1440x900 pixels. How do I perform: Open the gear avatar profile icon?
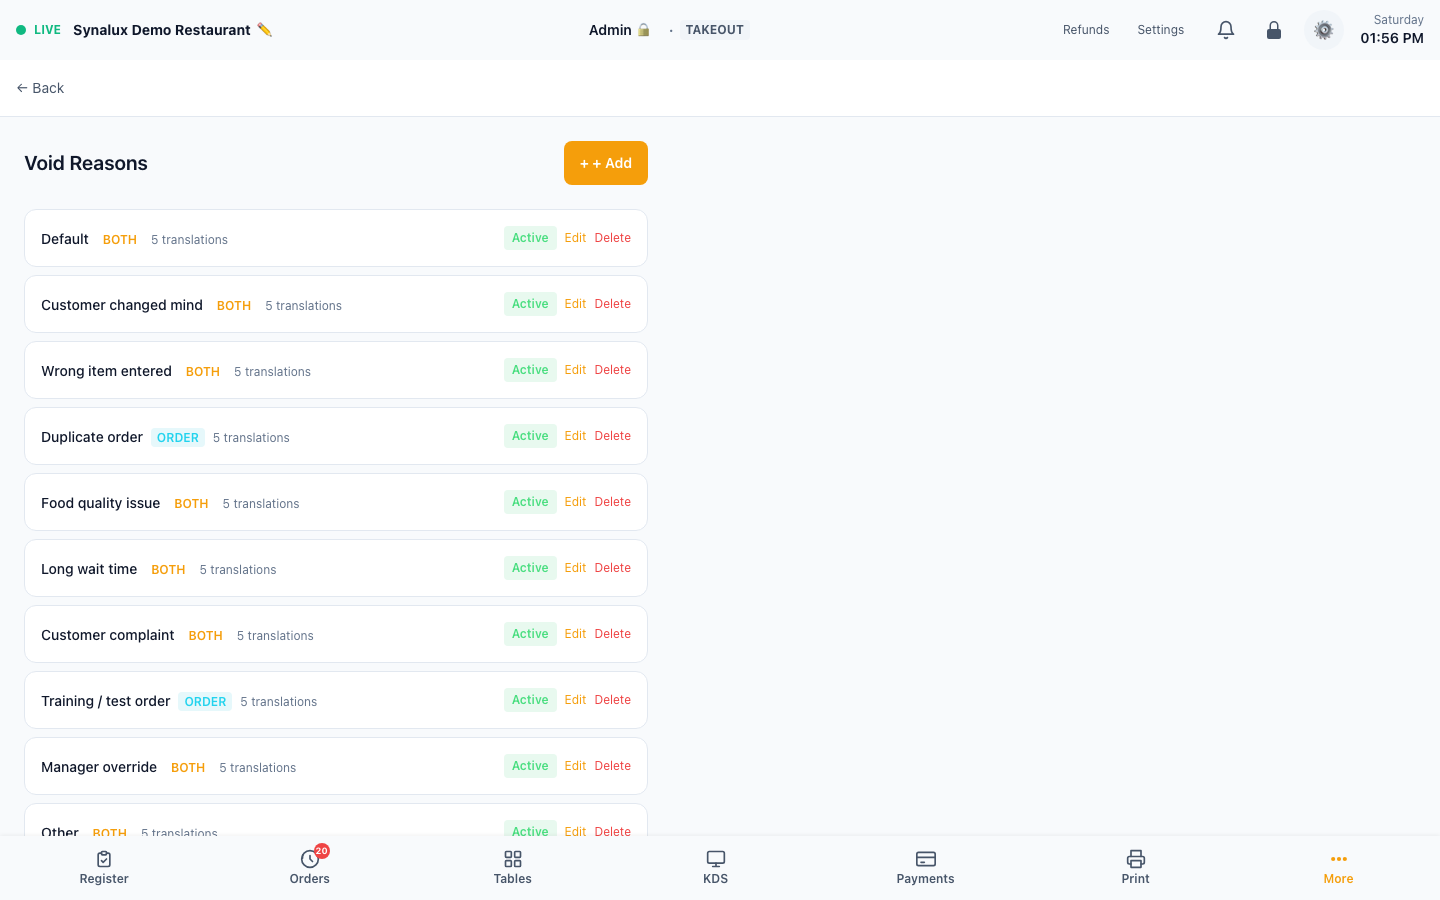(x=1324, y=30)
